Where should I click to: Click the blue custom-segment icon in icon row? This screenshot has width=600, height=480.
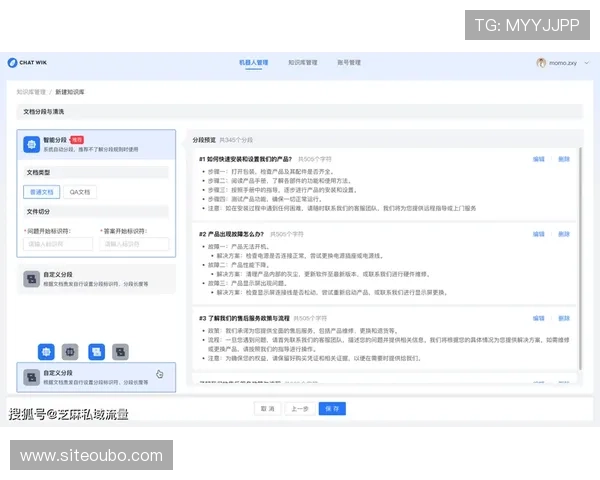(x=96, y=352)
